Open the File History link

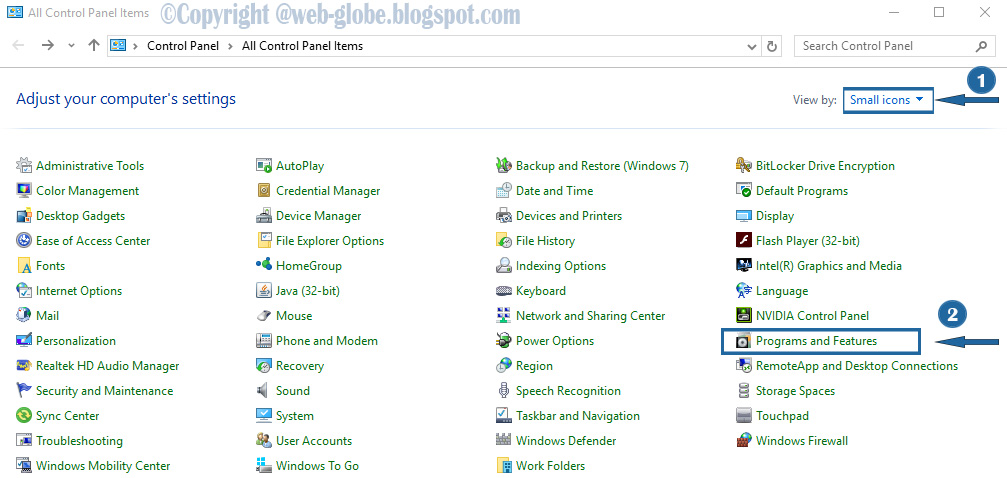[x=546, y=241]
